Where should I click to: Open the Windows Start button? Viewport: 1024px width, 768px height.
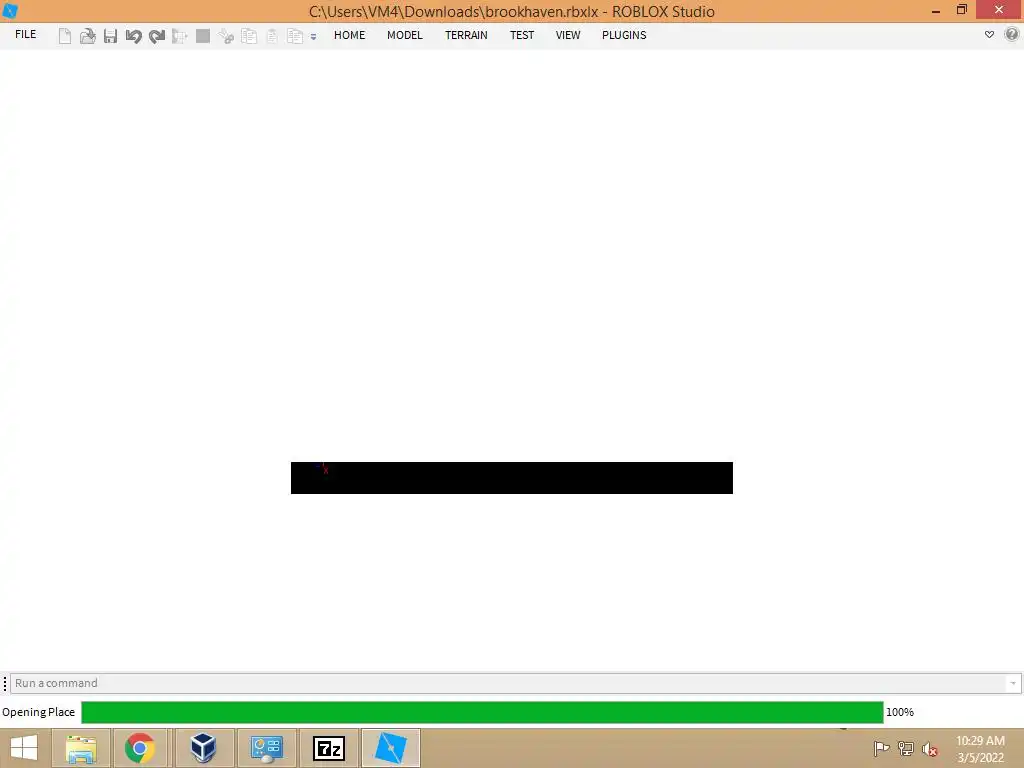pyautogui.click(x=24, y=748)
